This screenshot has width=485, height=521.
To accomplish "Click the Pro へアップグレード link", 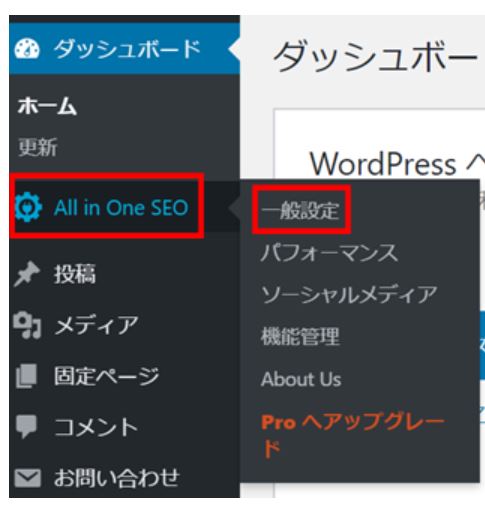I will coord(353,436).
